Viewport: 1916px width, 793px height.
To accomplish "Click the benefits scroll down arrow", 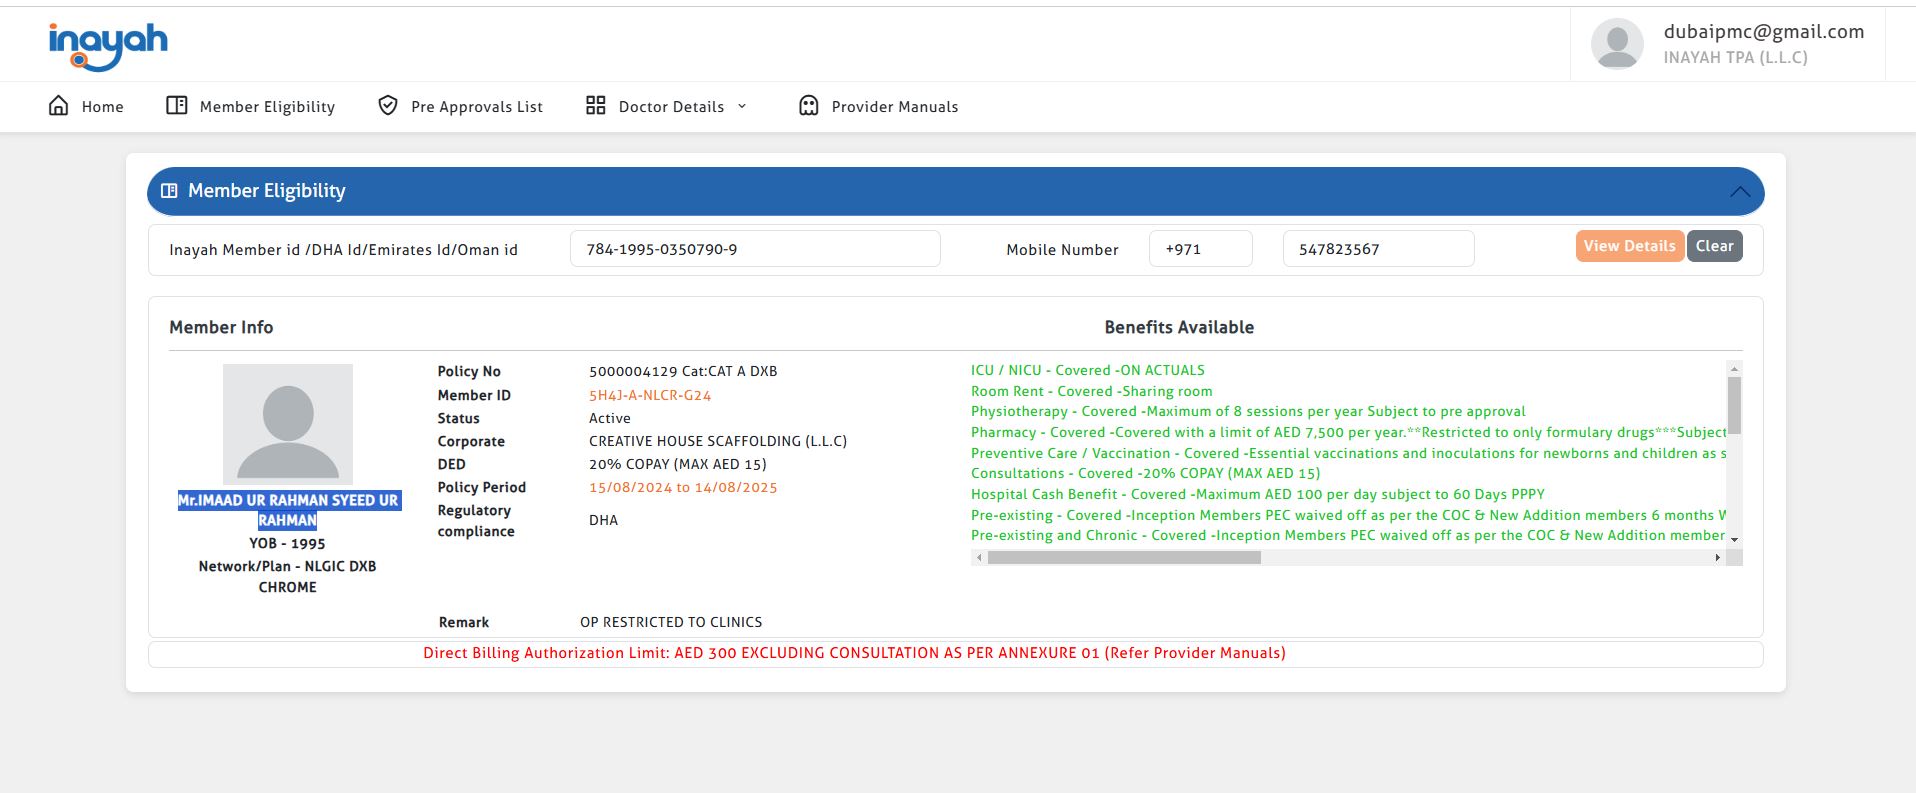I will coord(1735,539).
